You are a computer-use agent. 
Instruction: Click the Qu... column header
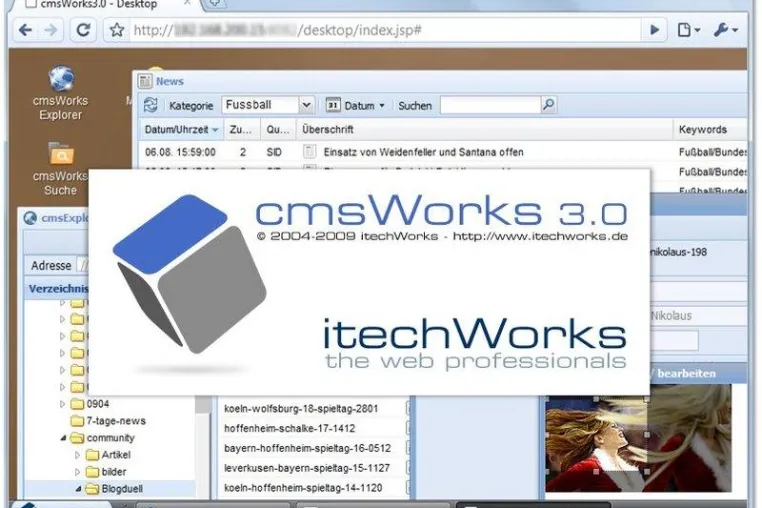278,130
